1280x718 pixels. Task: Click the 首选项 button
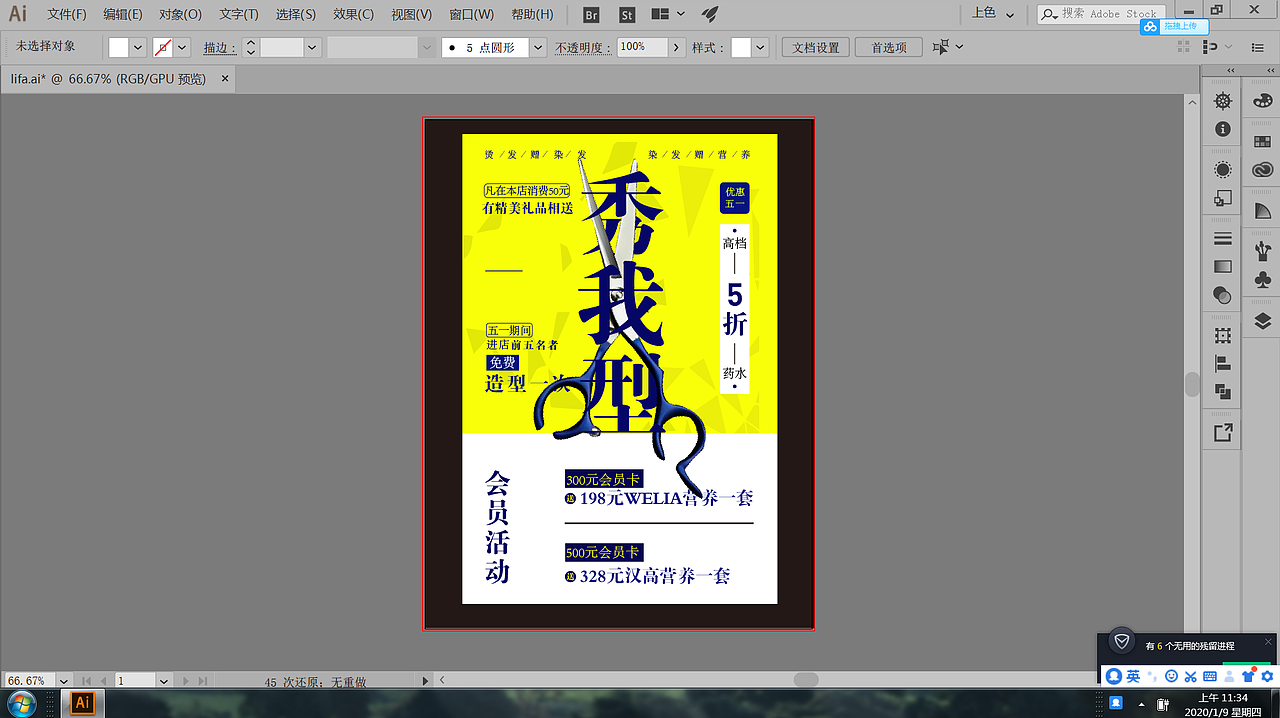click(x=888, y=46)
